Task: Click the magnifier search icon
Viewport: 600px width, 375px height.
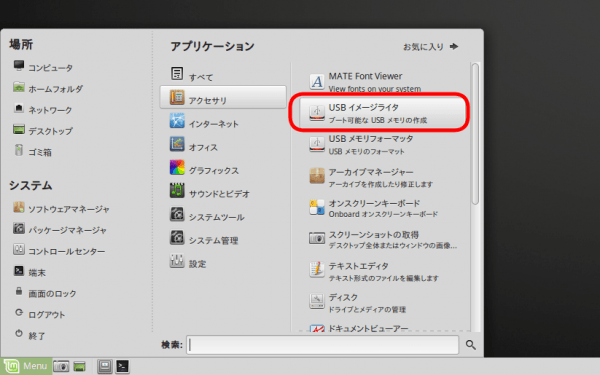Action: (471, 345)
